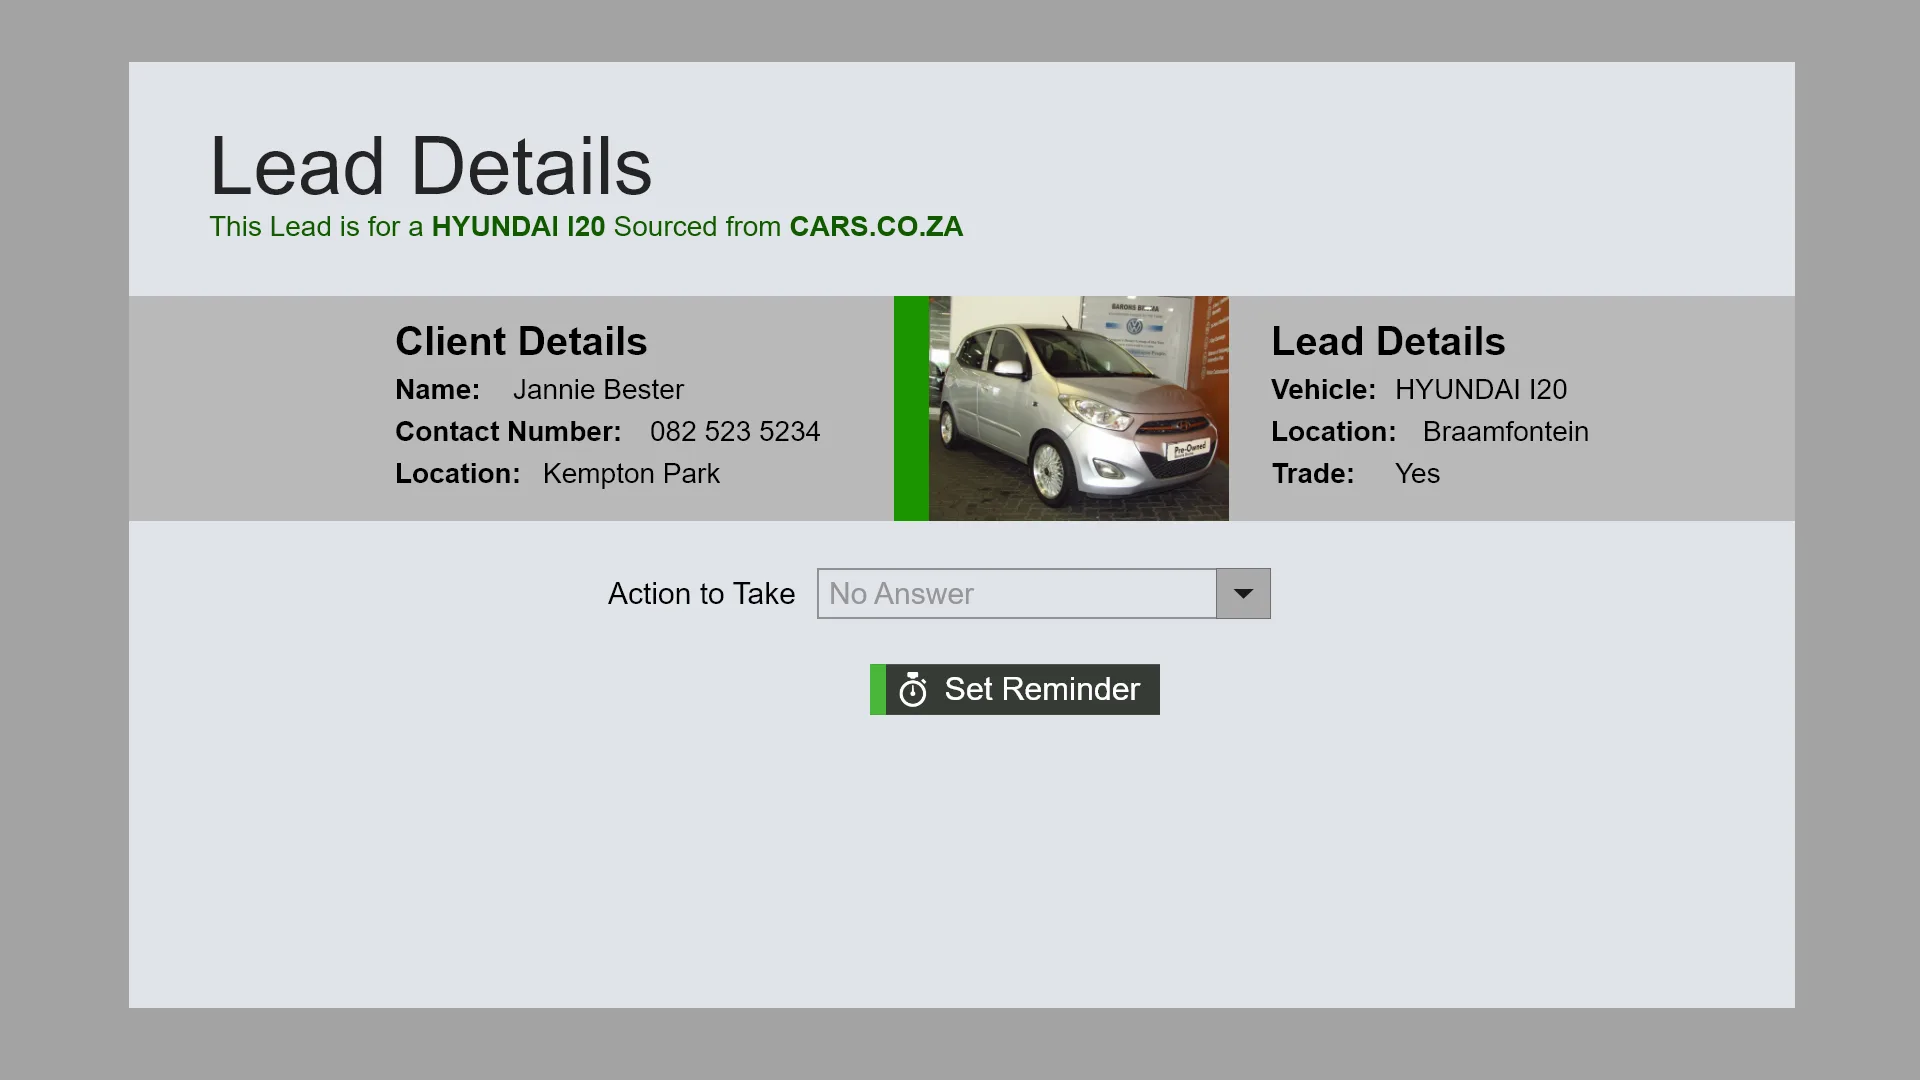The height and width of the screenshot is (1080, 1920).
Task: Click the lead location Braamfontein
Action: click(x=1505, y=432)
